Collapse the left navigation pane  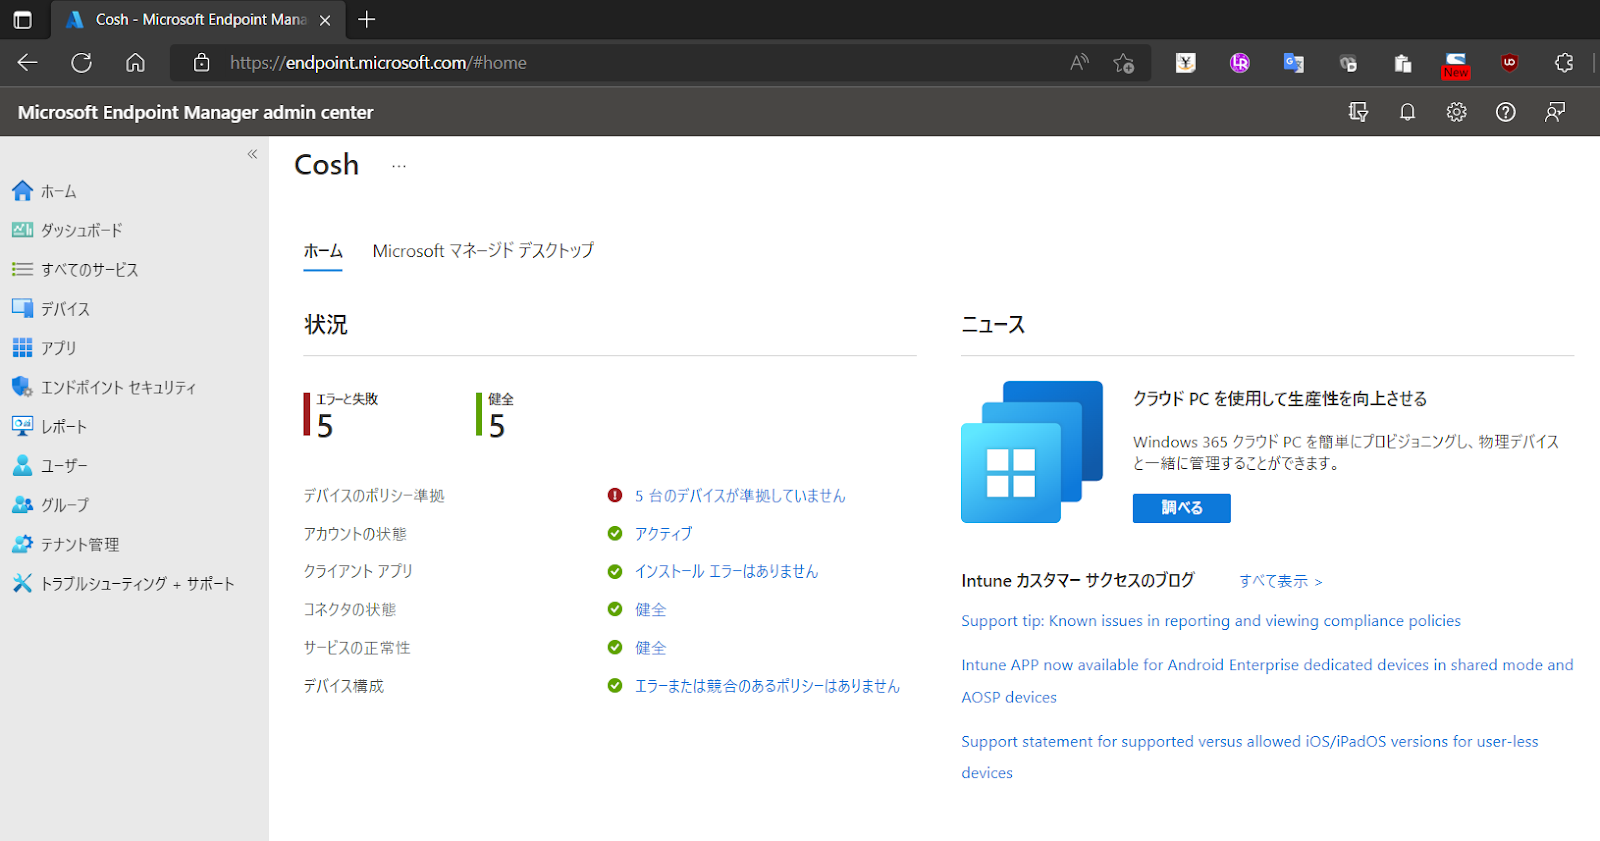[252, 154]
